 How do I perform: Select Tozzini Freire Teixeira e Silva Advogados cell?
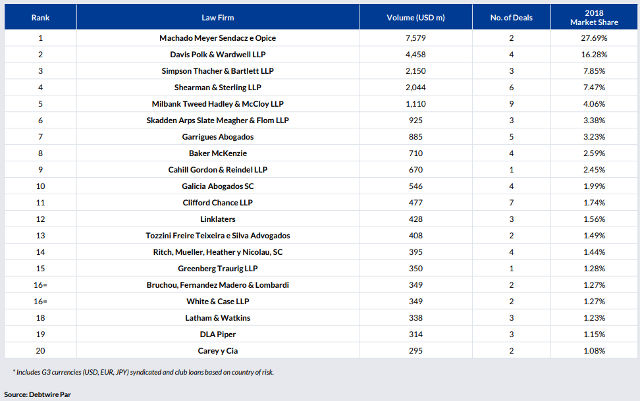[218, 236]
